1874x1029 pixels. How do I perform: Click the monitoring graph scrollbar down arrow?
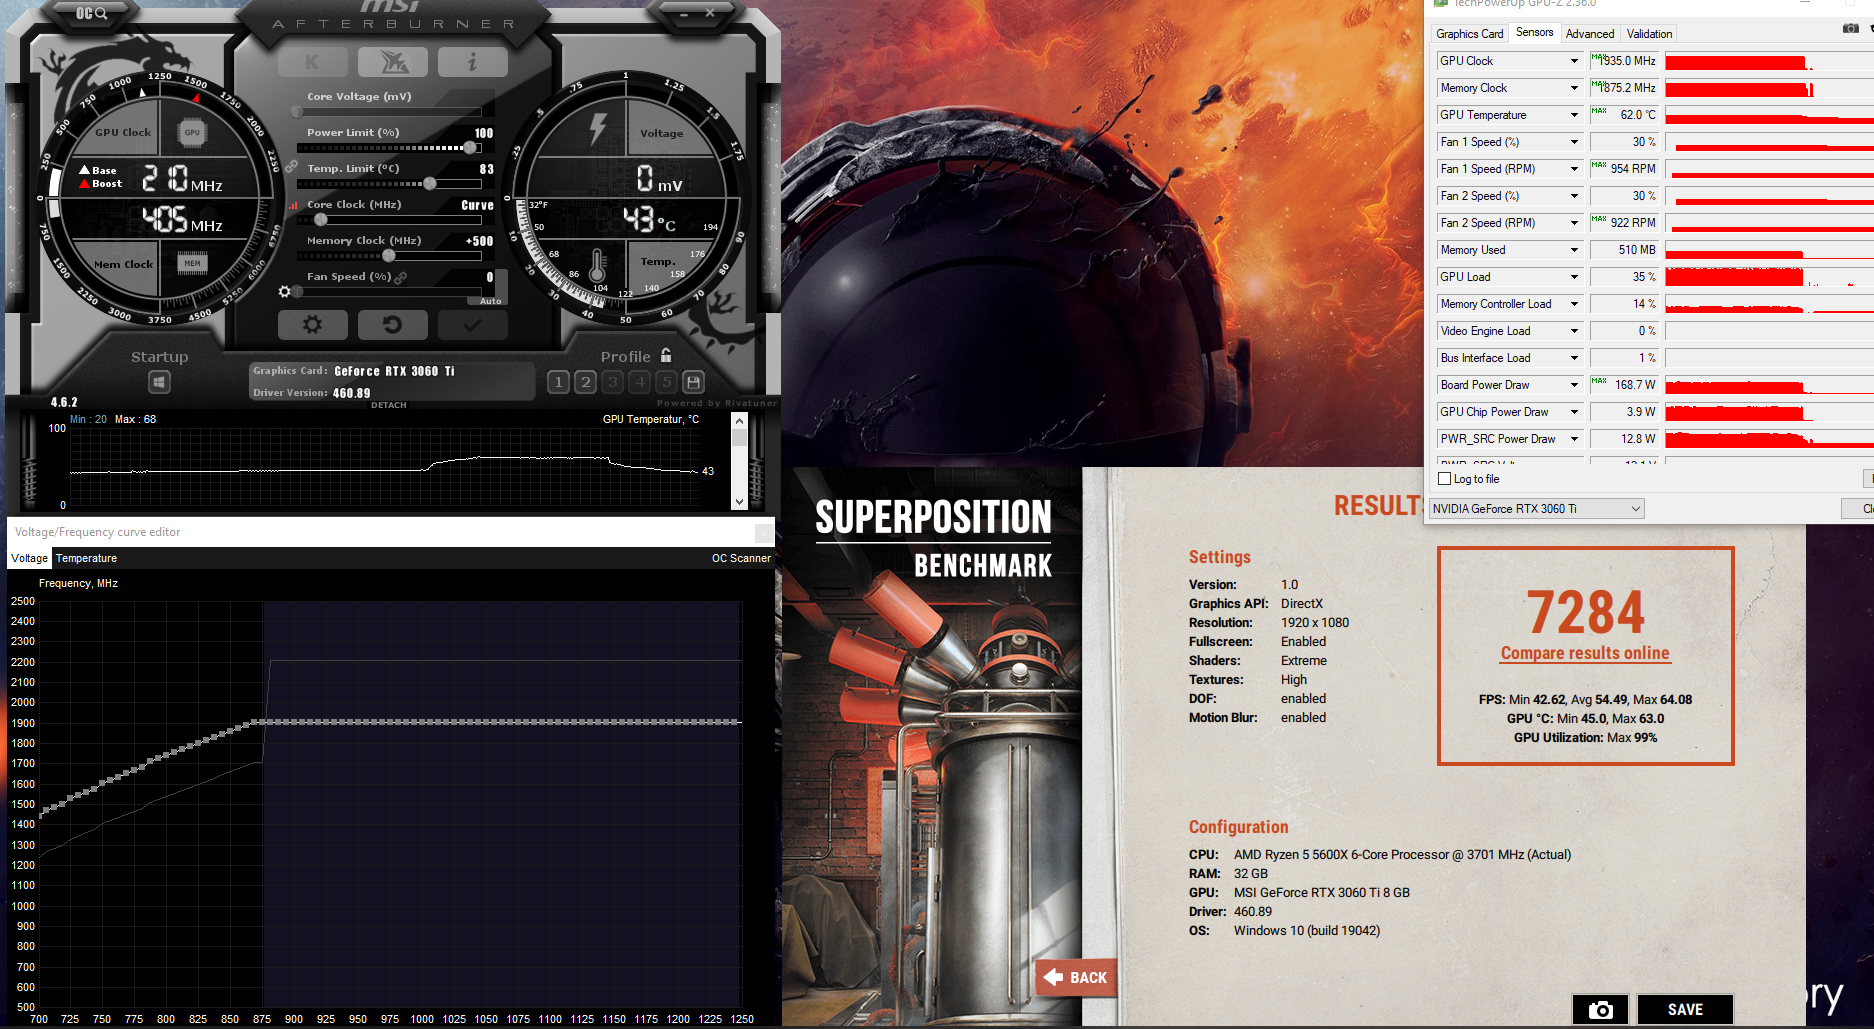pyautogui.click(x=739, y=502)
